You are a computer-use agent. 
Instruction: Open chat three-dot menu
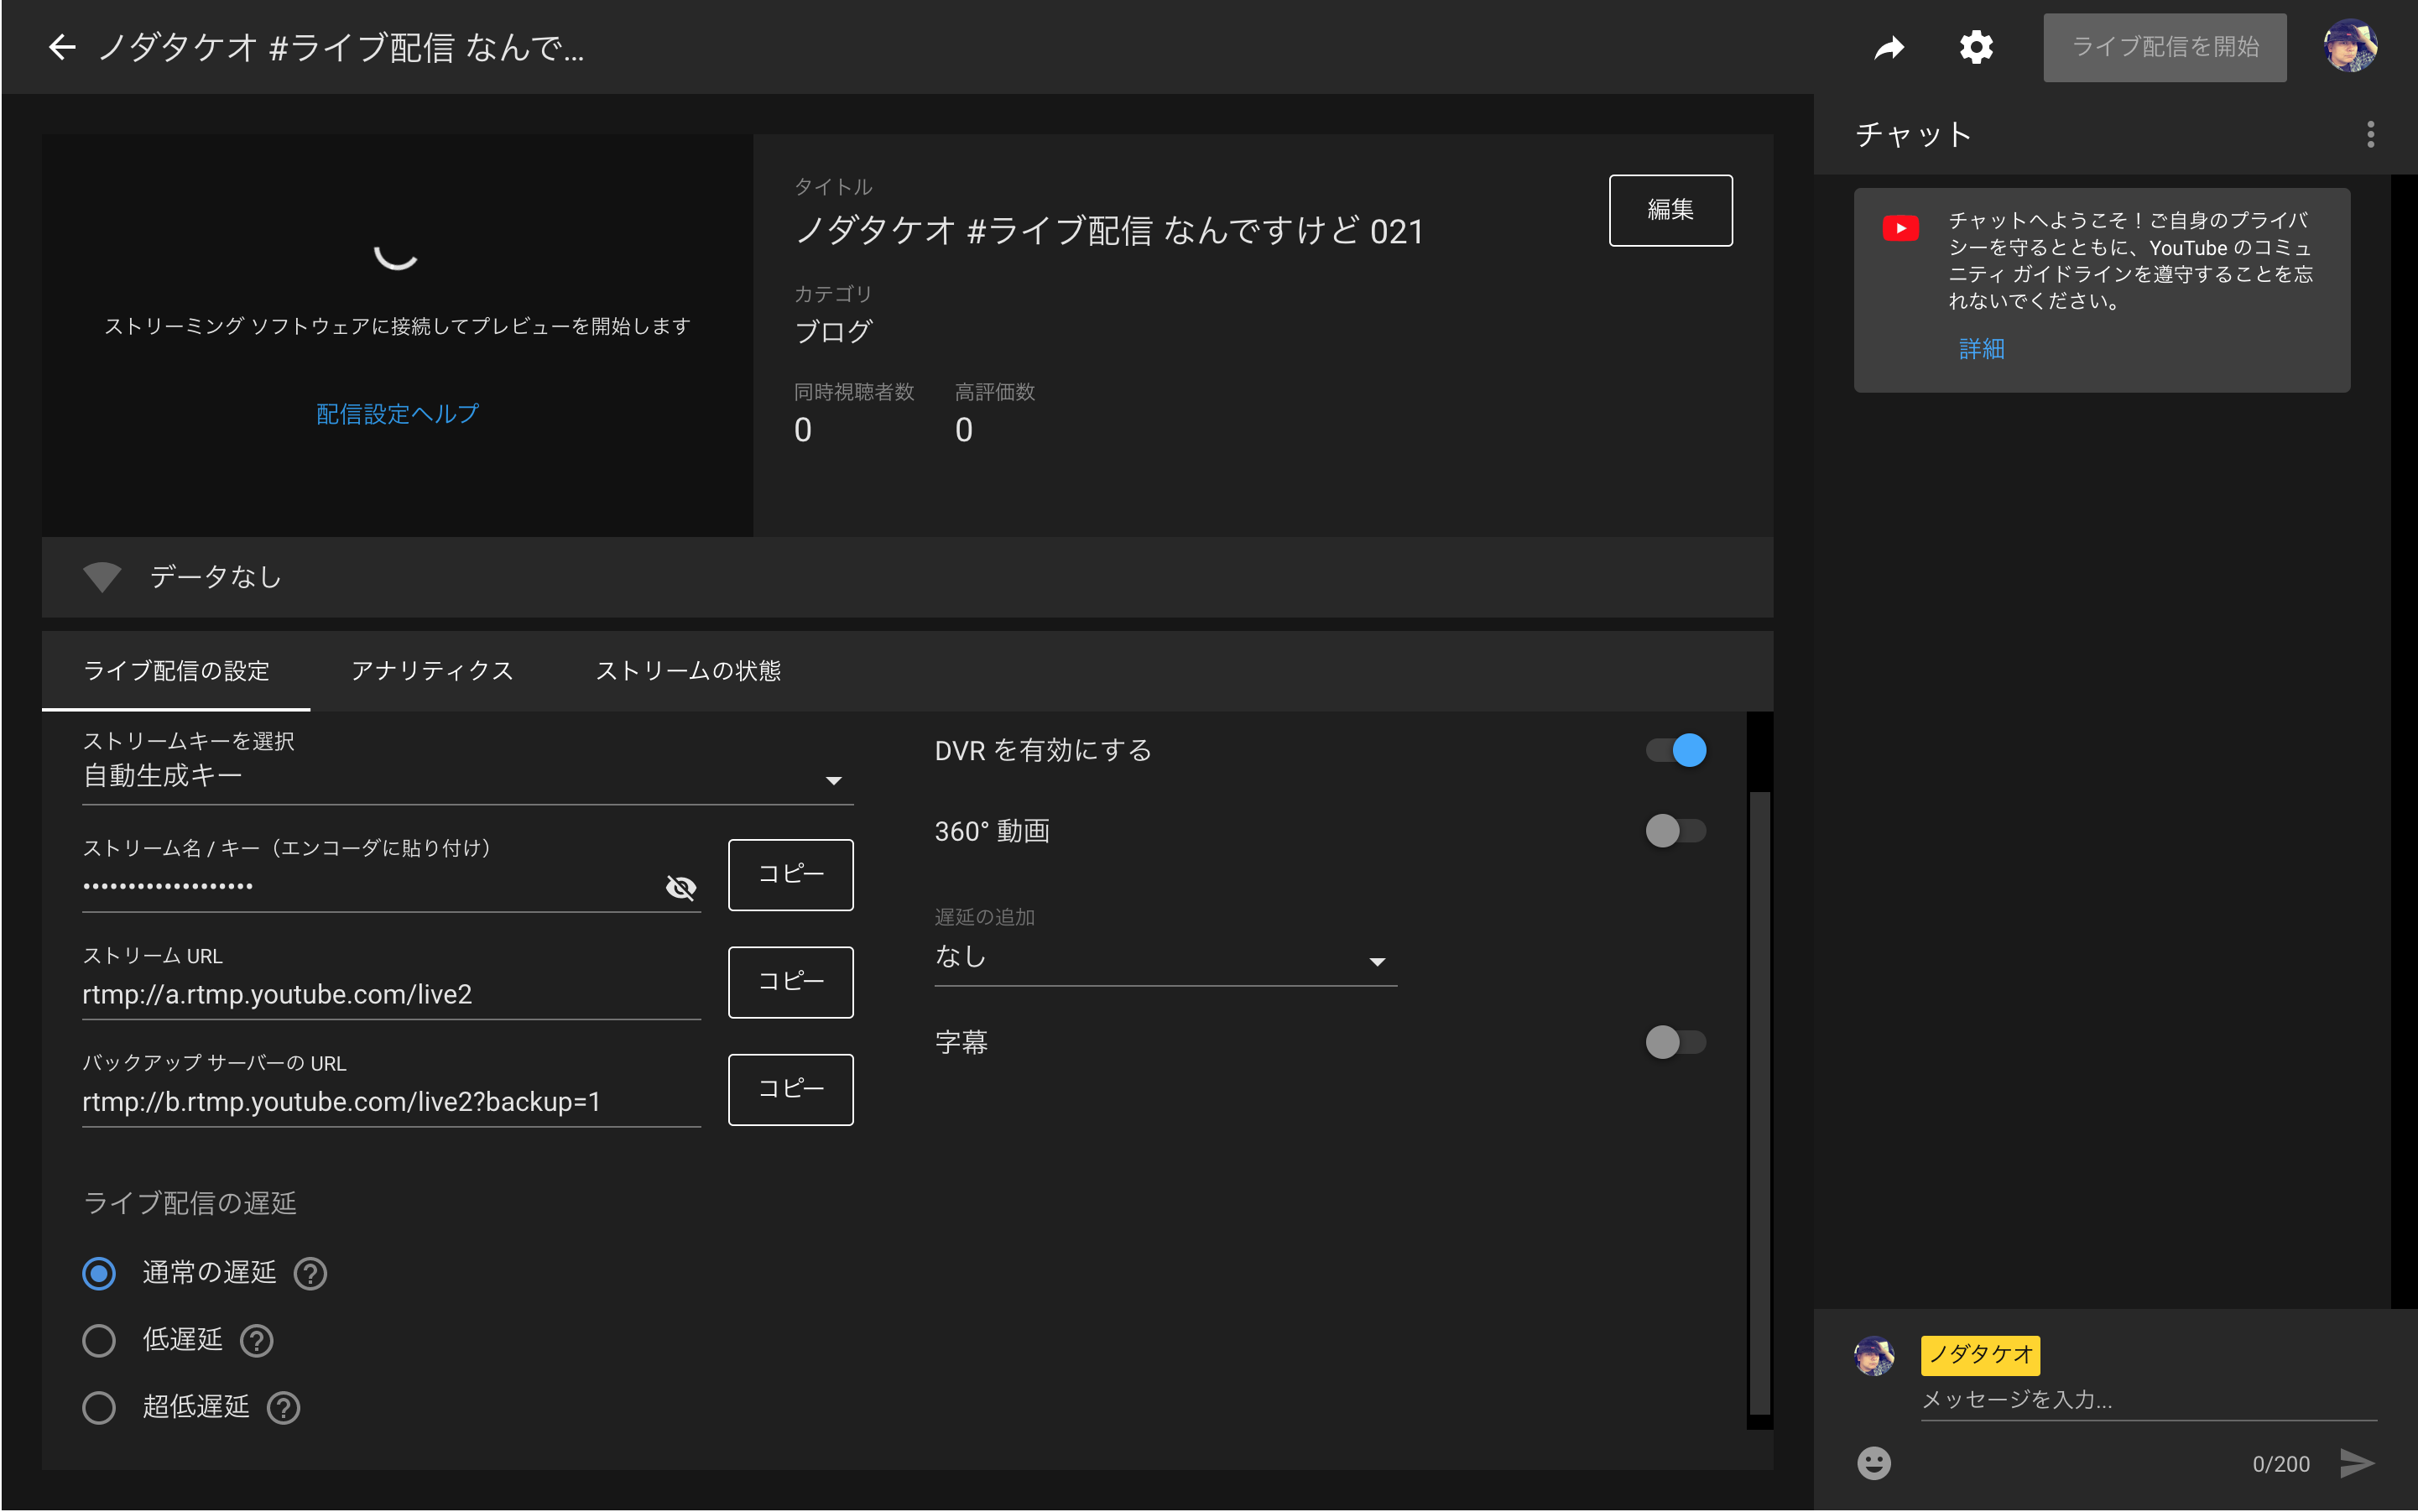[2370, 134]
